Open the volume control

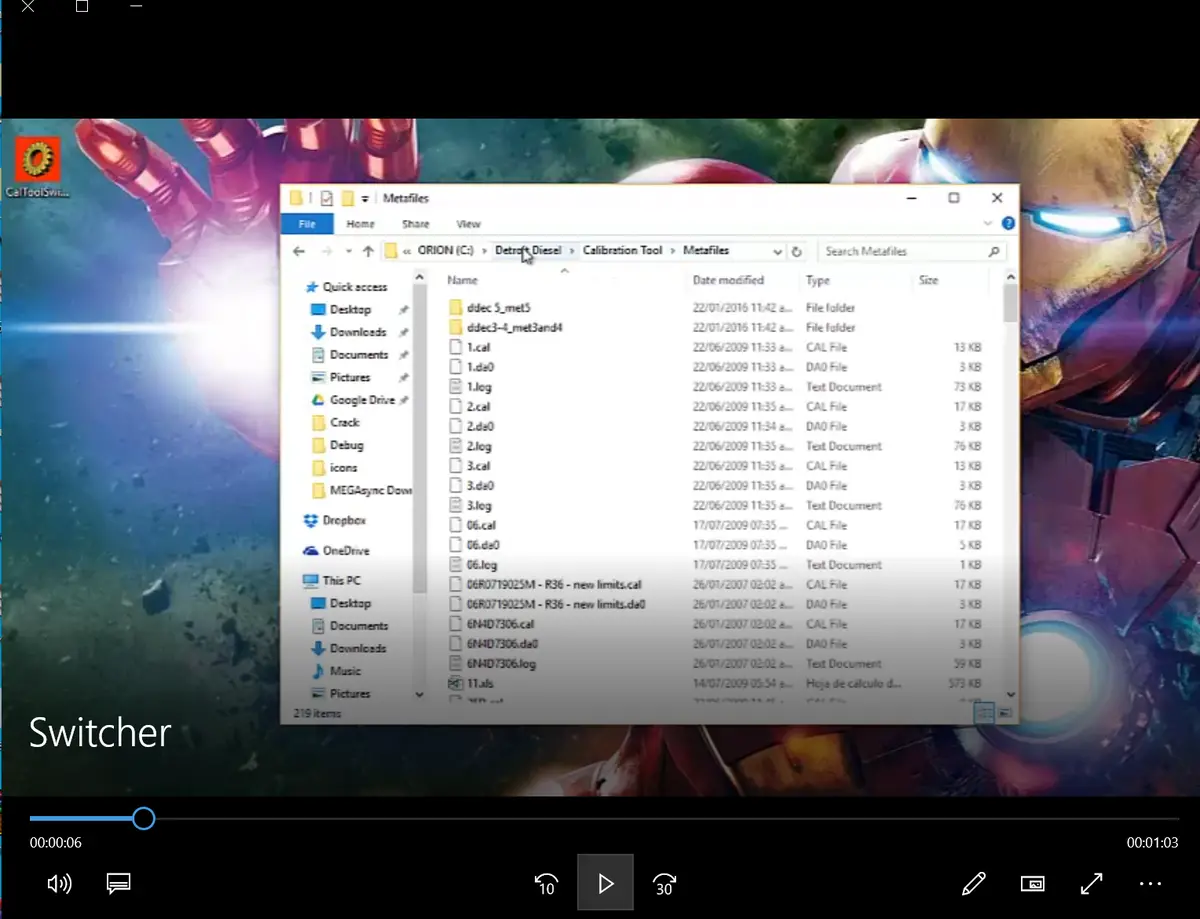60,884
